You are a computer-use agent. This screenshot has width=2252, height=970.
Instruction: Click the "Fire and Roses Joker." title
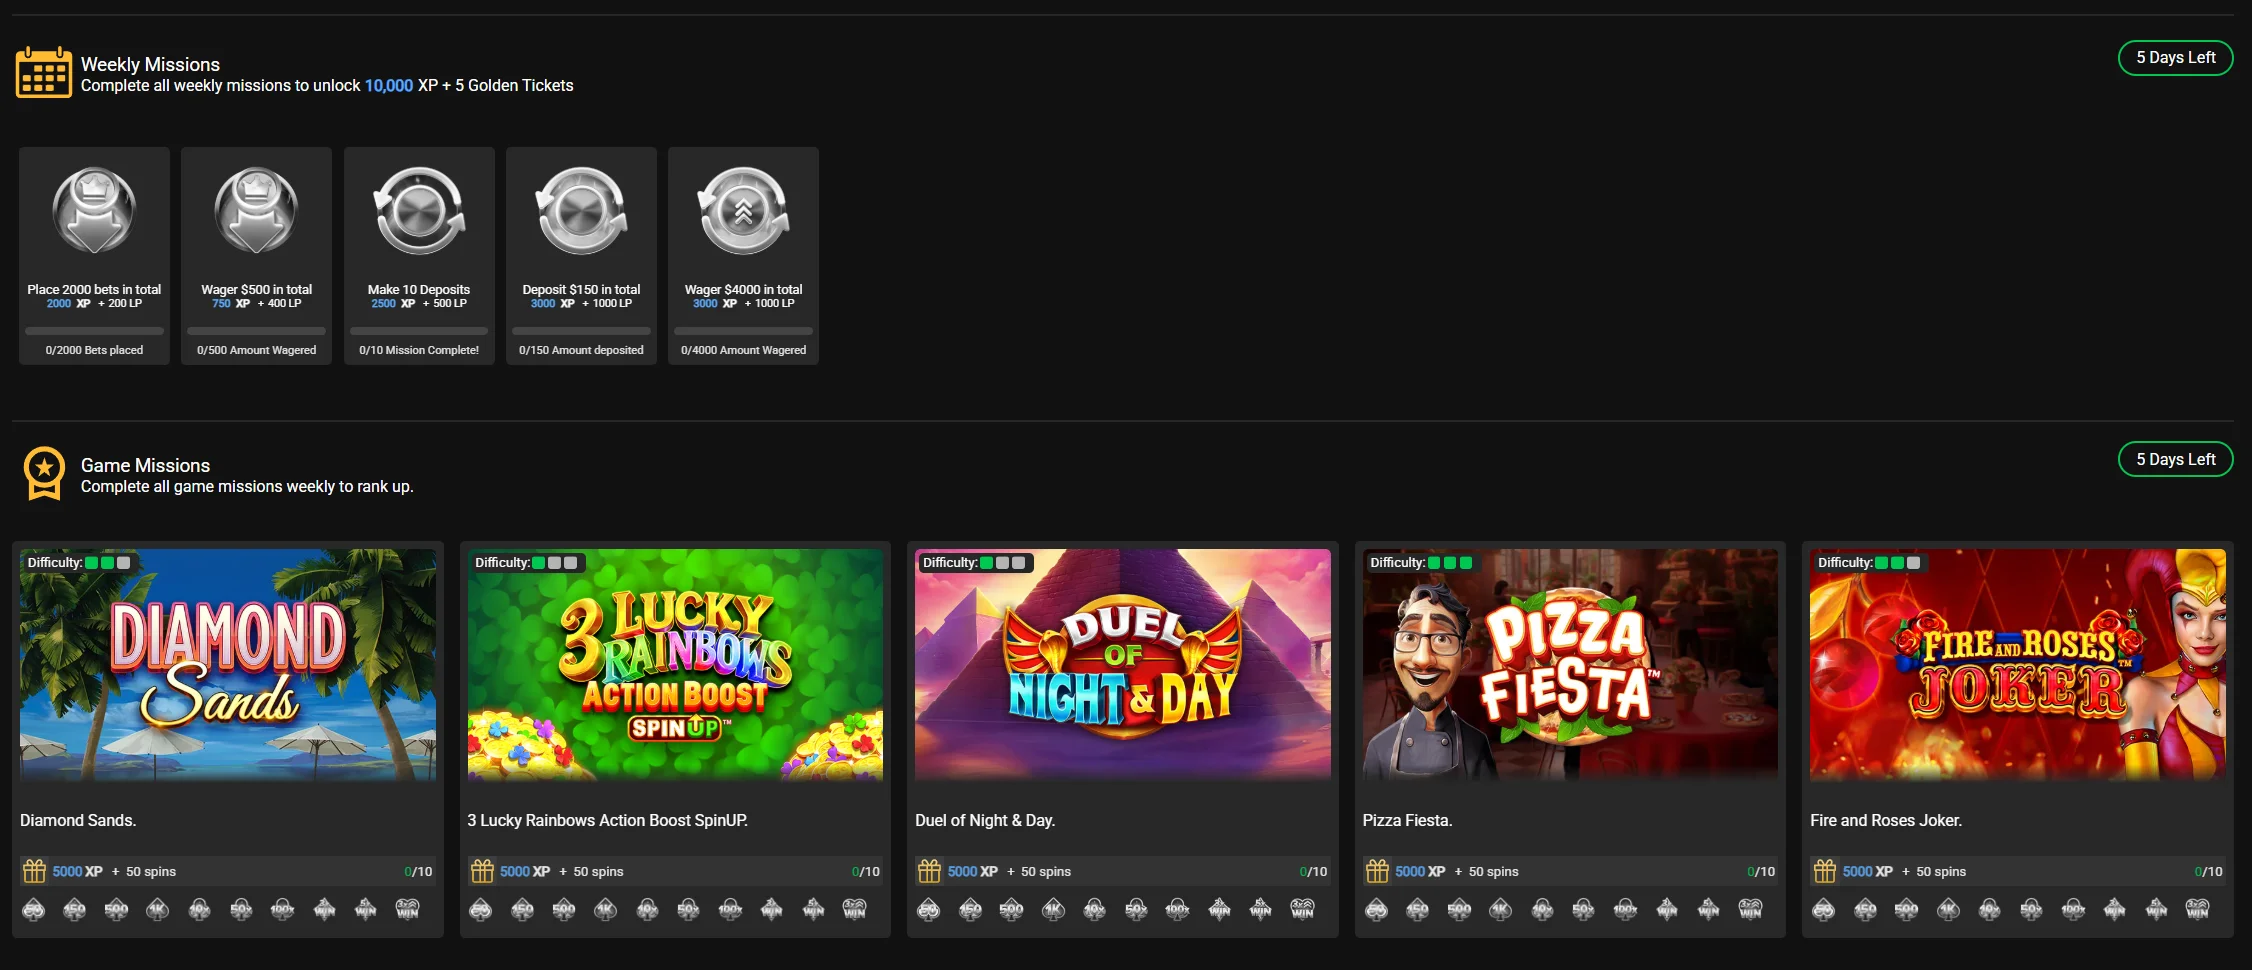1886,820
